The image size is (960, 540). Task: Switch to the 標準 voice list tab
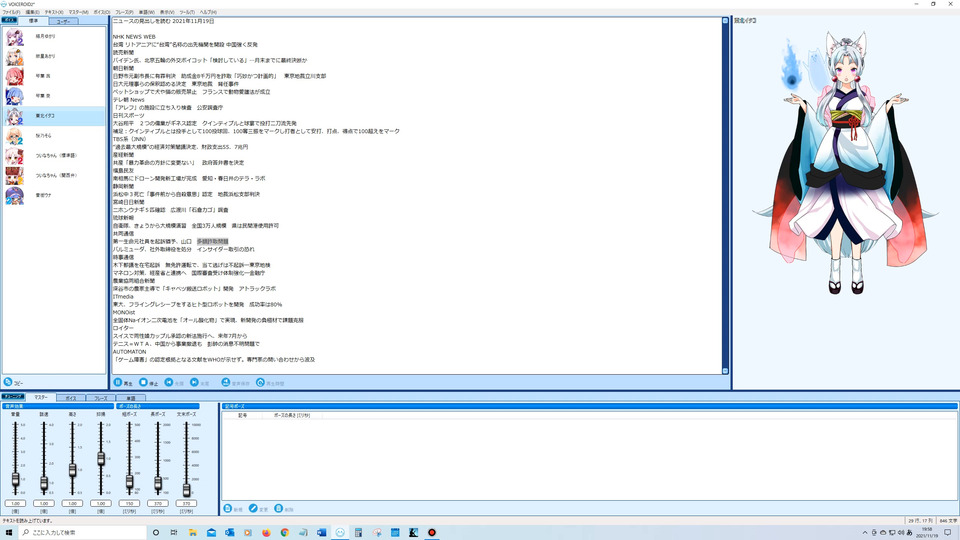[33, 21]
